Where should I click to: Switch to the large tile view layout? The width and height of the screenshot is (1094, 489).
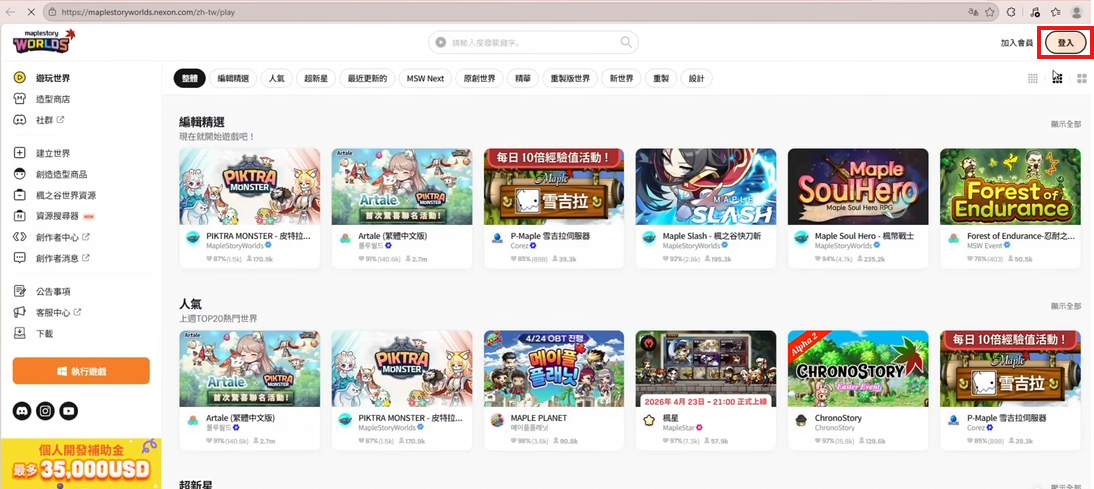[x=1081, y=78]
